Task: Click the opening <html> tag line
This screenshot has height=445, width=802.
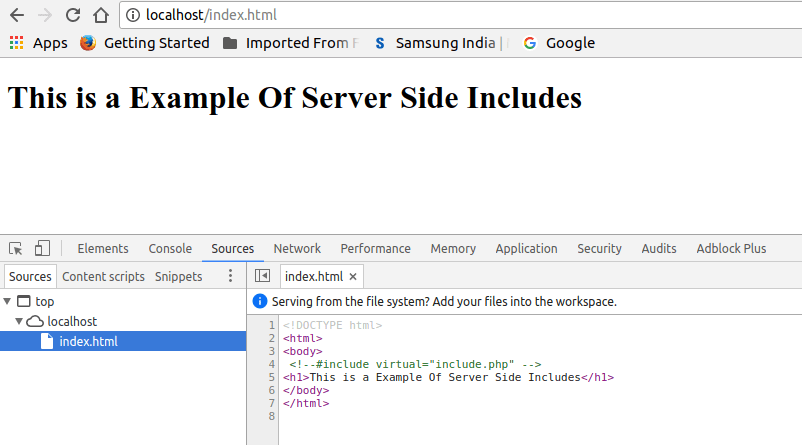Action: click(303, 339)
